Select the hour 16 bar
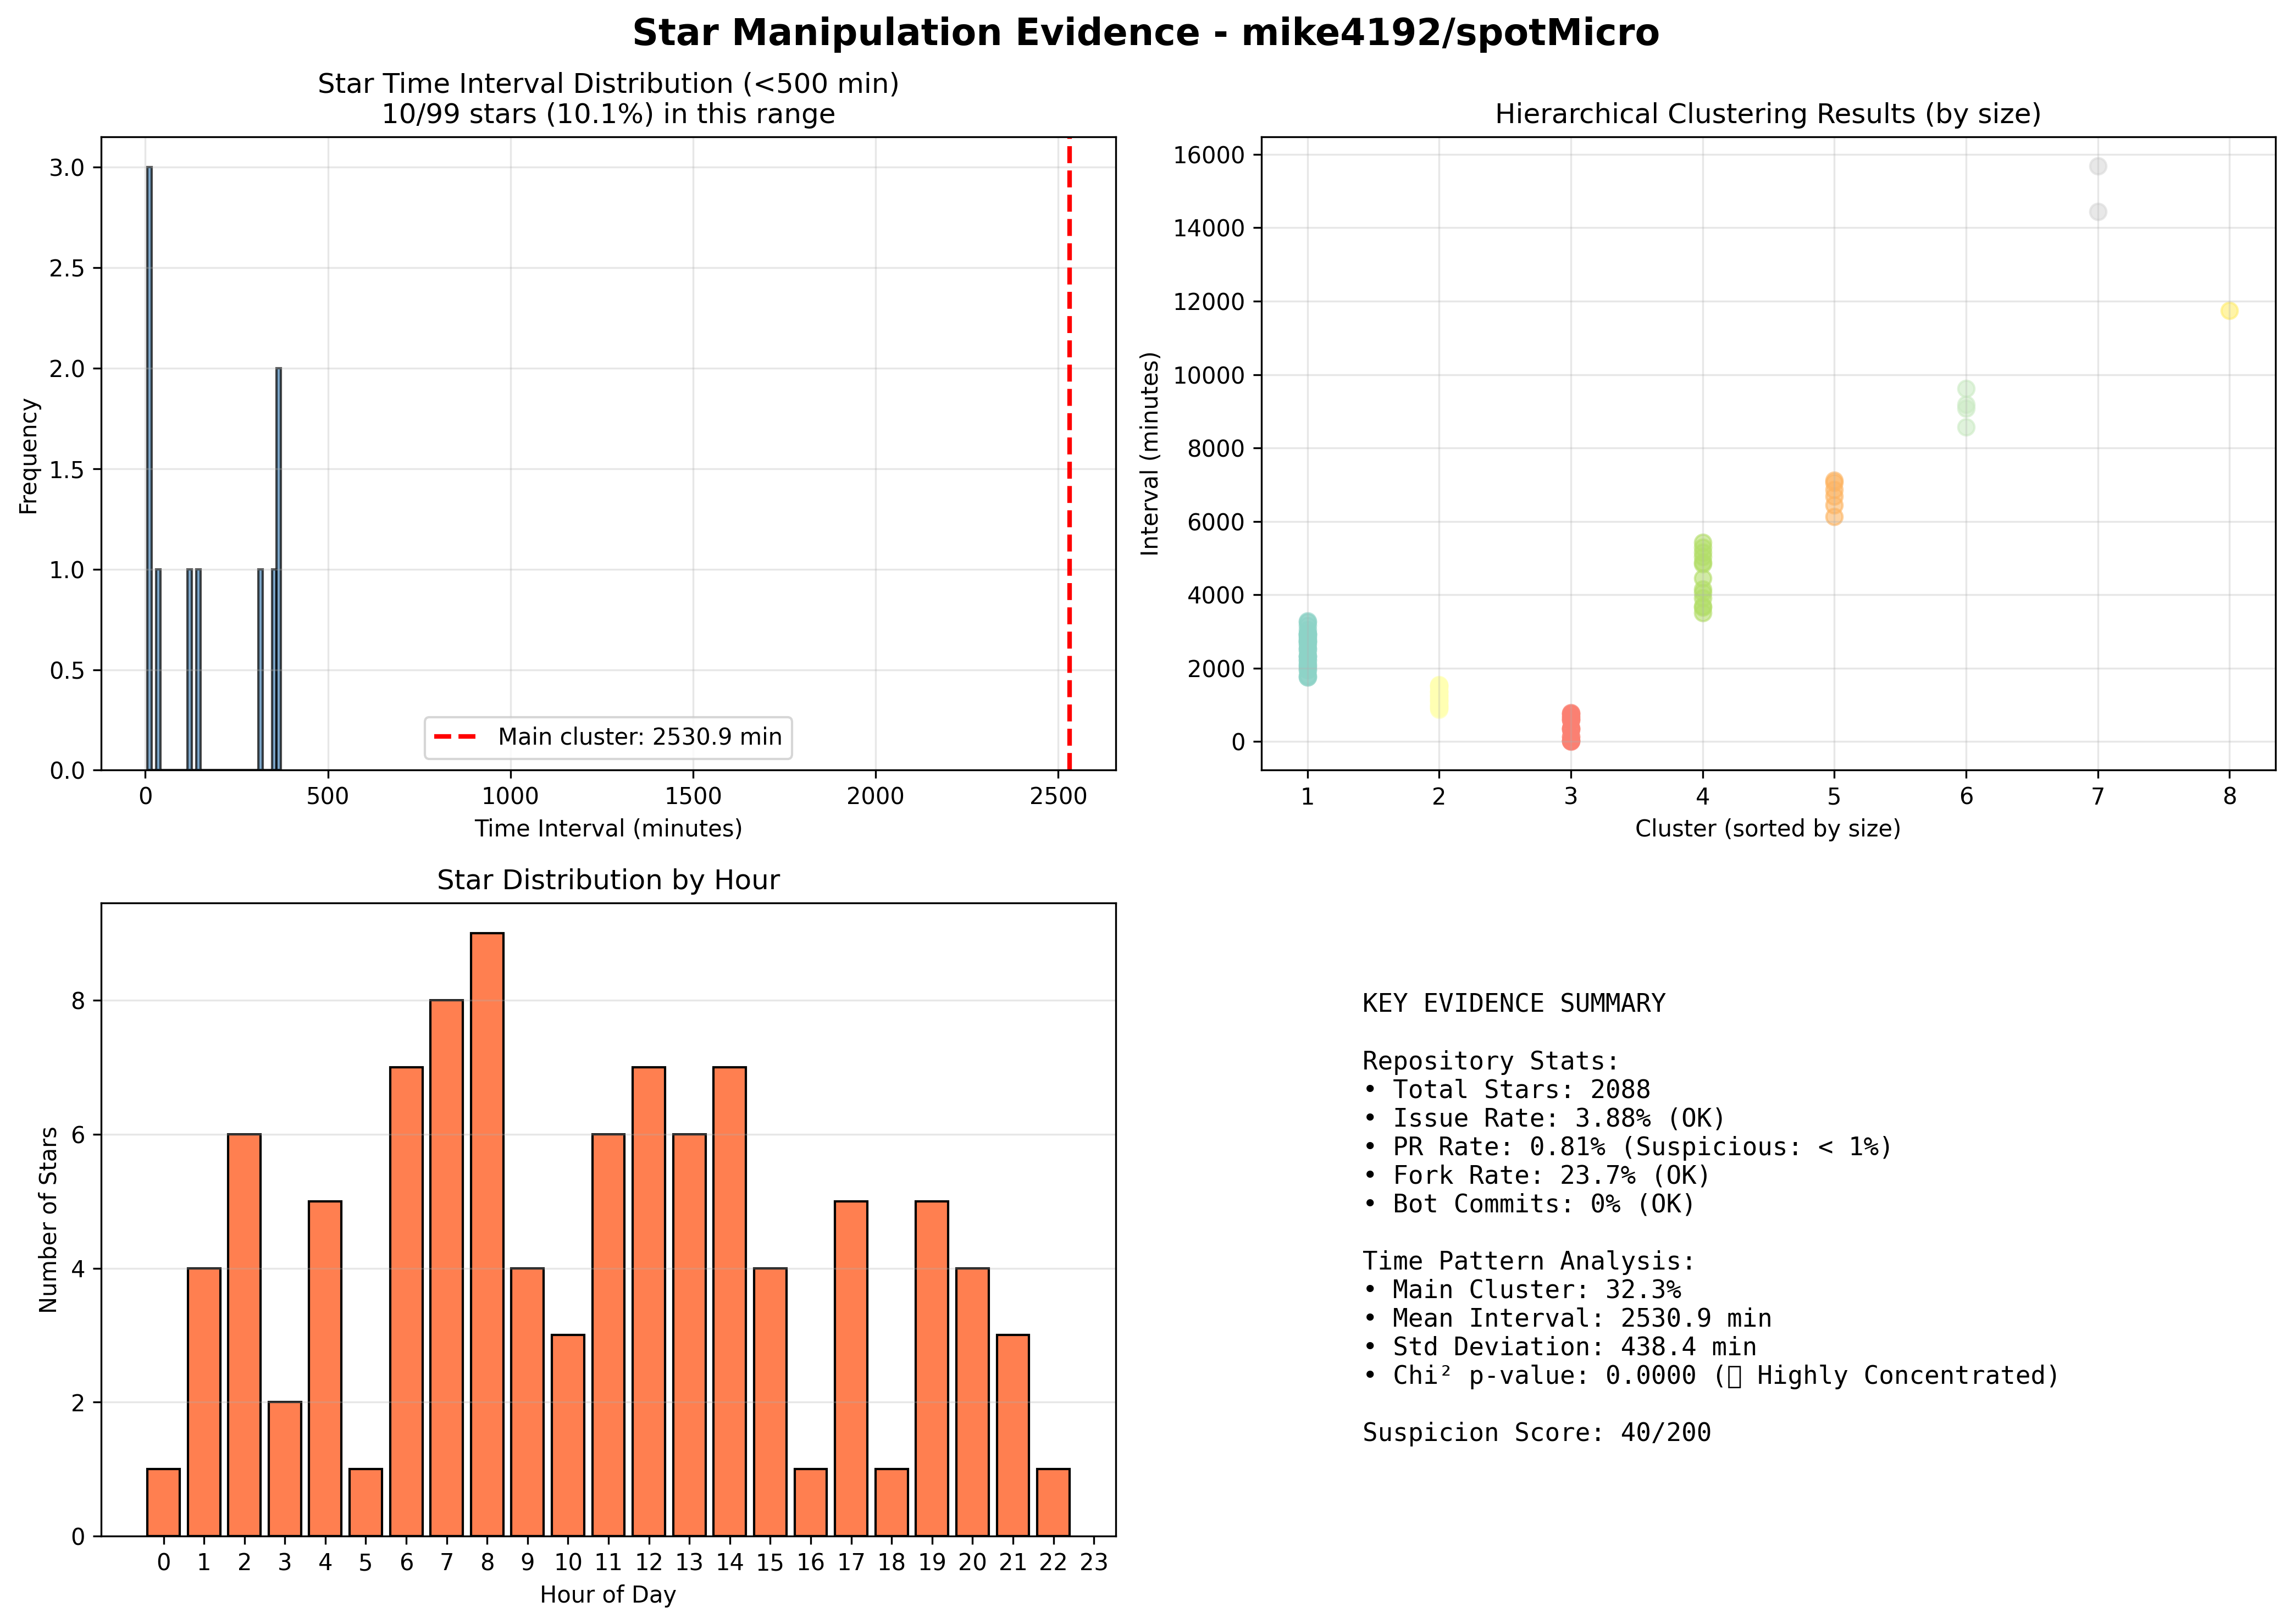The image size is (2292, 1624). (811, 1502)
